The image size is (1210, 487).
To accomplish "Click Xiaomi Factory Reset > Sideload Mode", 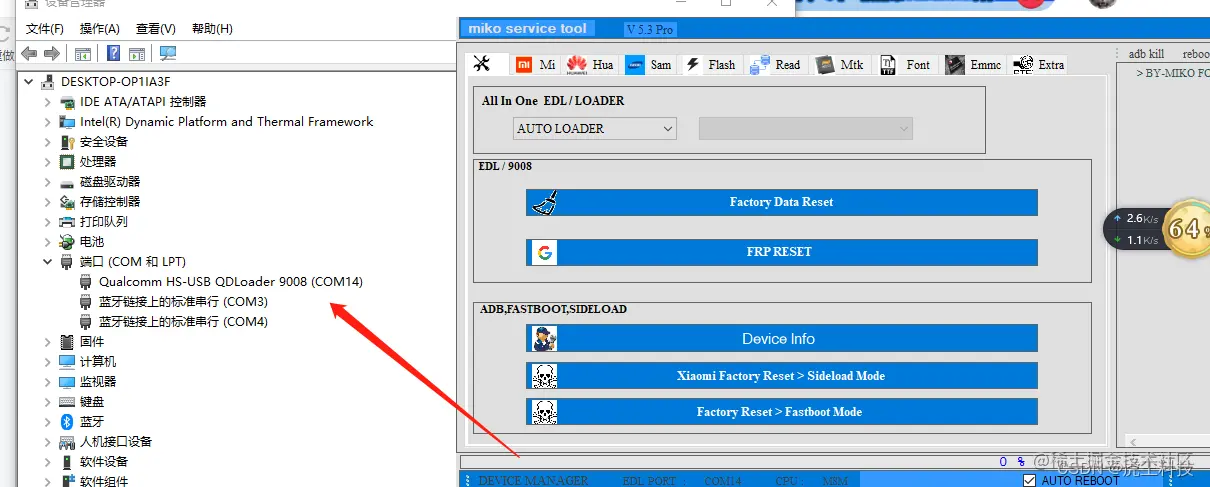I will (782, 376).
